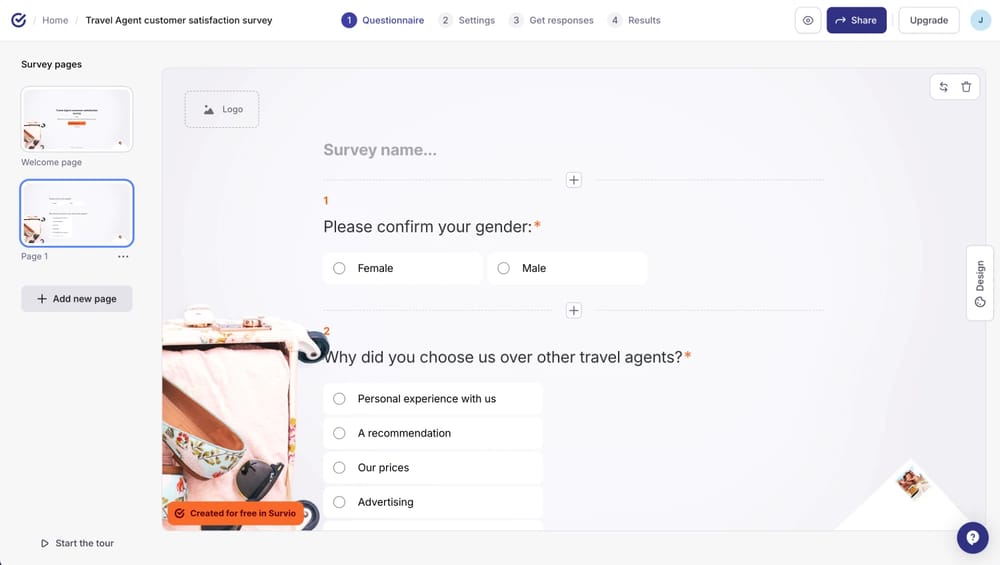The image size is (1000, 565).
Task: Click Add new page button
Action: [77, 298]
